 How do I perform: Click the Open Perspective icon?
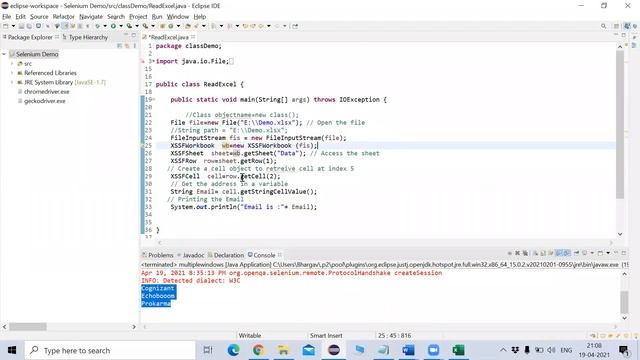616,26
